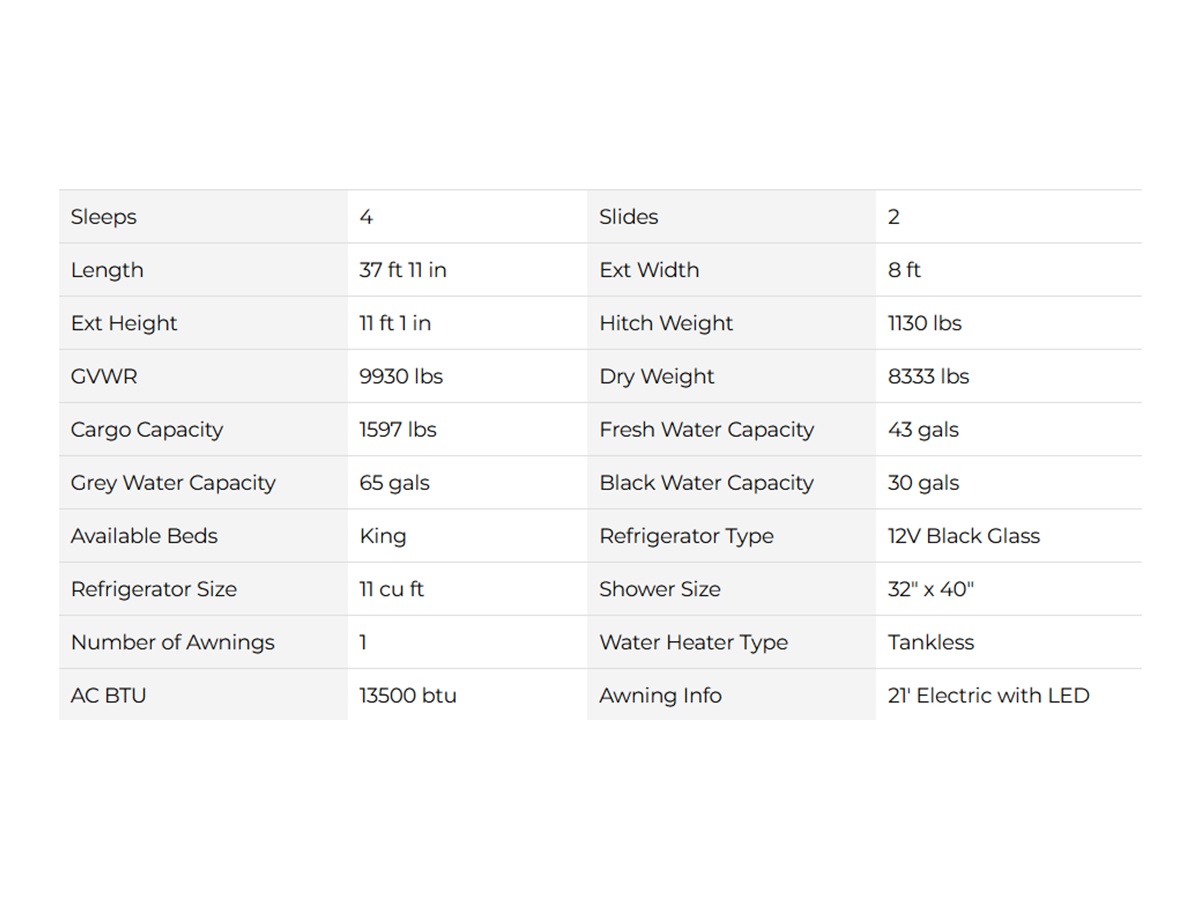Click the Slides label cell
Viewport: 1200px width, 900px height.
point(731,217)
